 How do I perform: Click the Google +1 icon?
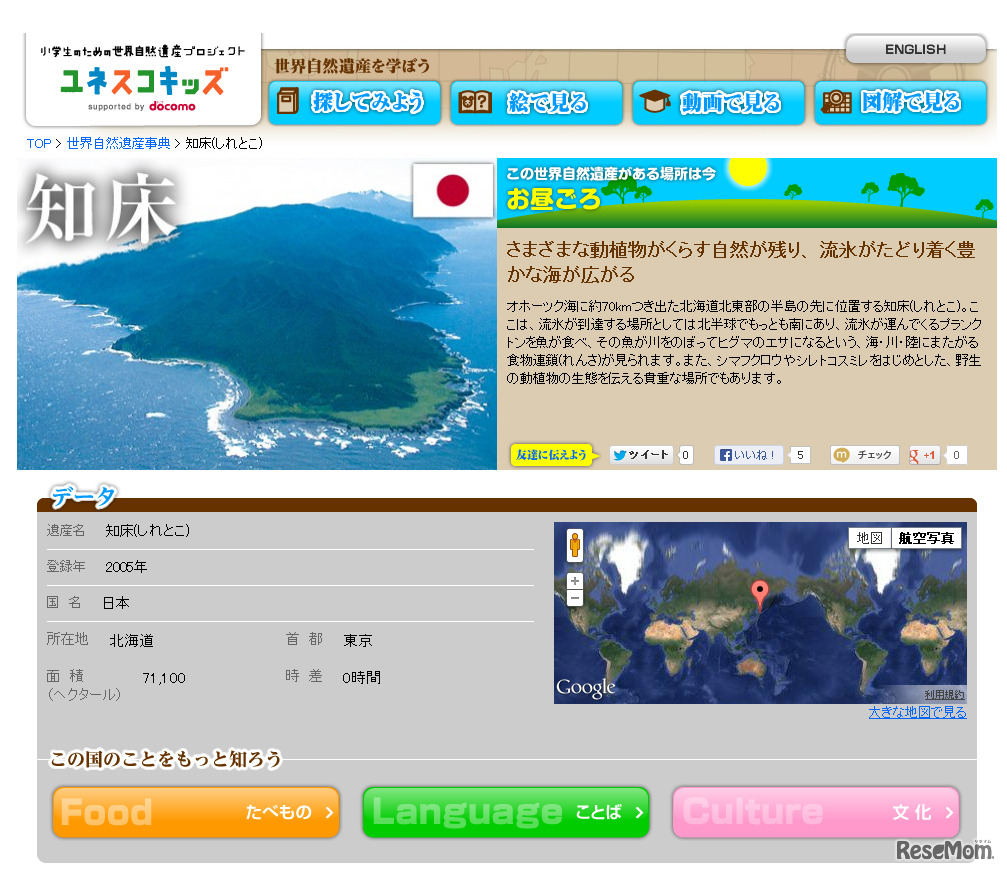click(x=923, y=454)
